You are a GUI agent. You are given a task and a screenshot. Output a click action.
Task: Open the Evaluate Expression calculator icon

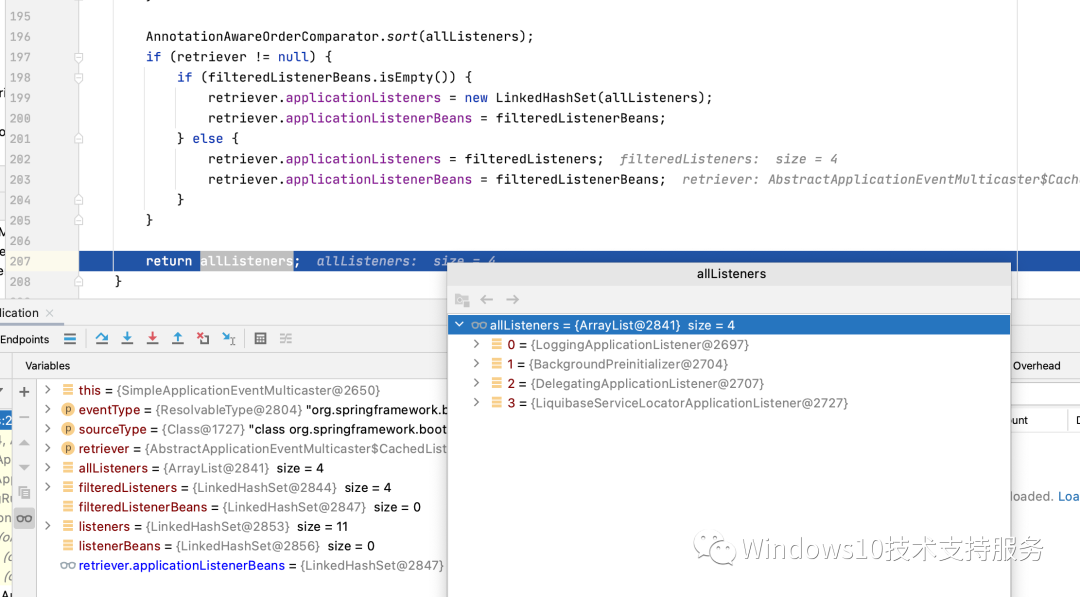coord(260,338)
